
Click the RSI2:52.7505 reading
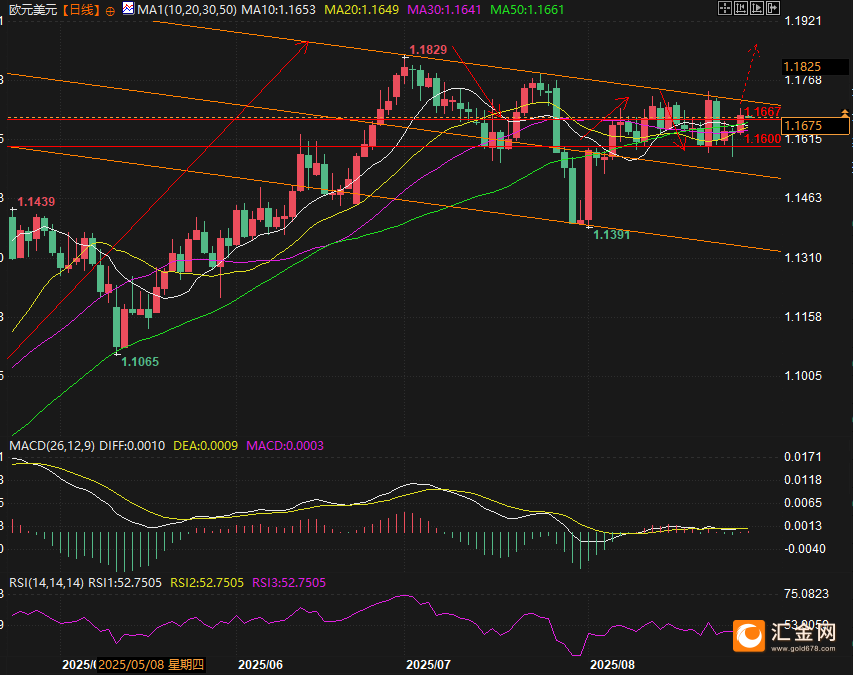coord(207,583)
